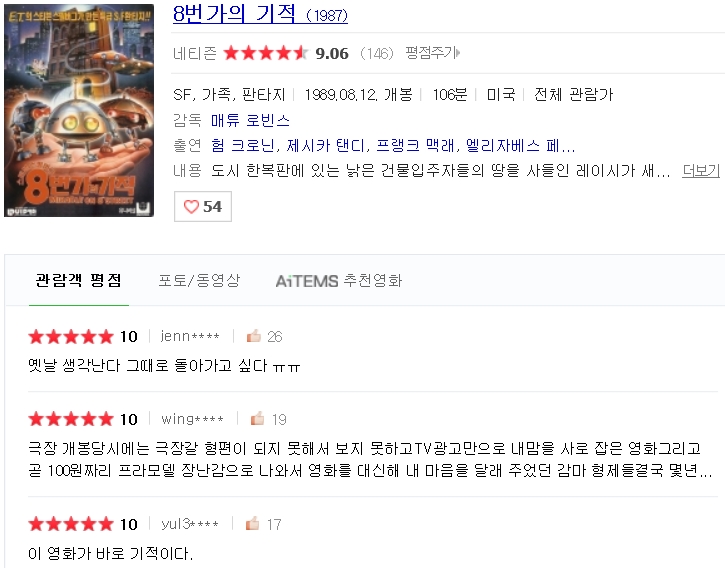This screenshot has height=568, width=725.
Task: Click the netizen red star rating icons
Action: coord(266,53)
